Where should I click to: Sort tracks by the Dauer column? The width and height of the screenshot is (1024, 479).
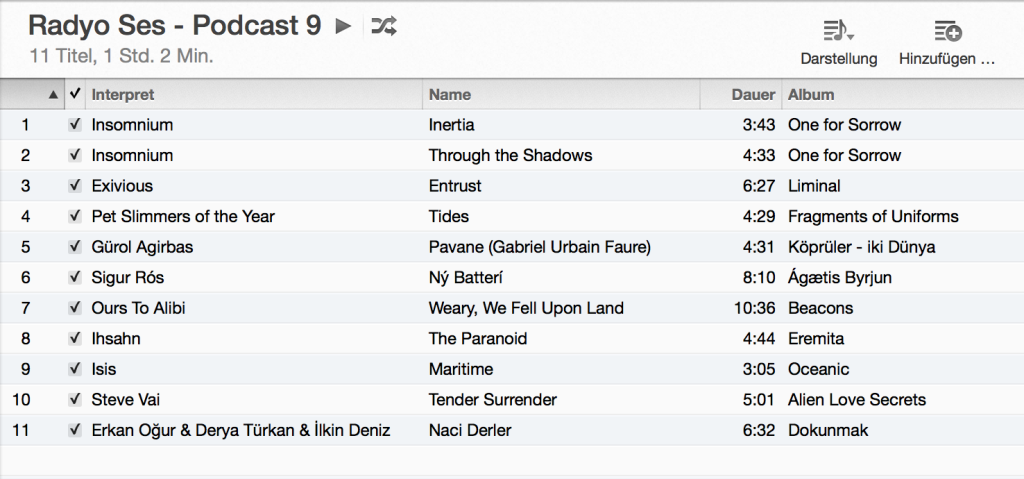tap(741, 95)
